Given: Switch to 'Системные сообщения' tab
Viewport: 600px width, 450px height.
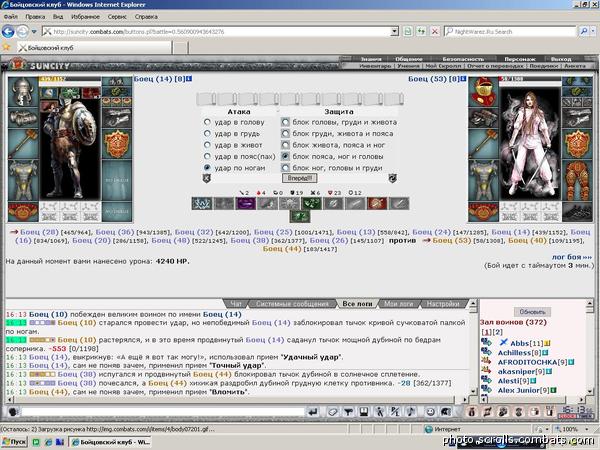Looking at the screenshot, I should (x=292, y=304).
